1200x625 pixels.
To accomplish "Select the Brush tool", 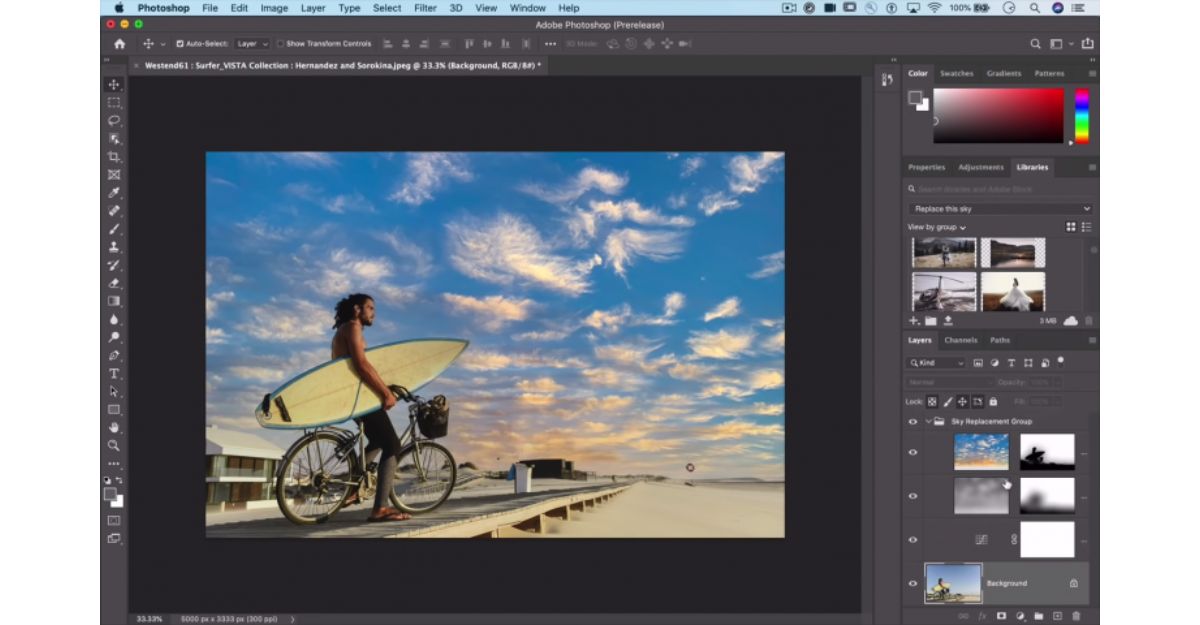I will (114, 229).
